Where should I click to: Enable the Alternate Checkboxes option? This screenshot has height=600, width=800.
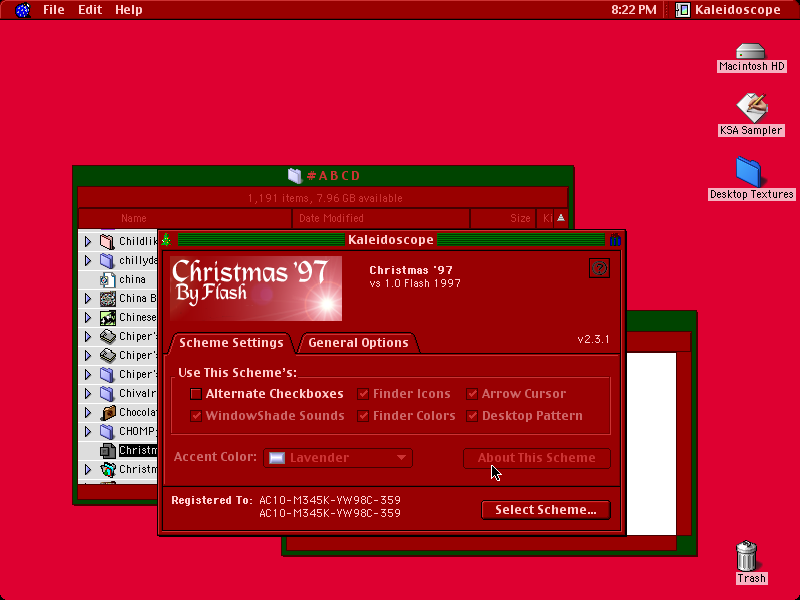coord(196,394)
